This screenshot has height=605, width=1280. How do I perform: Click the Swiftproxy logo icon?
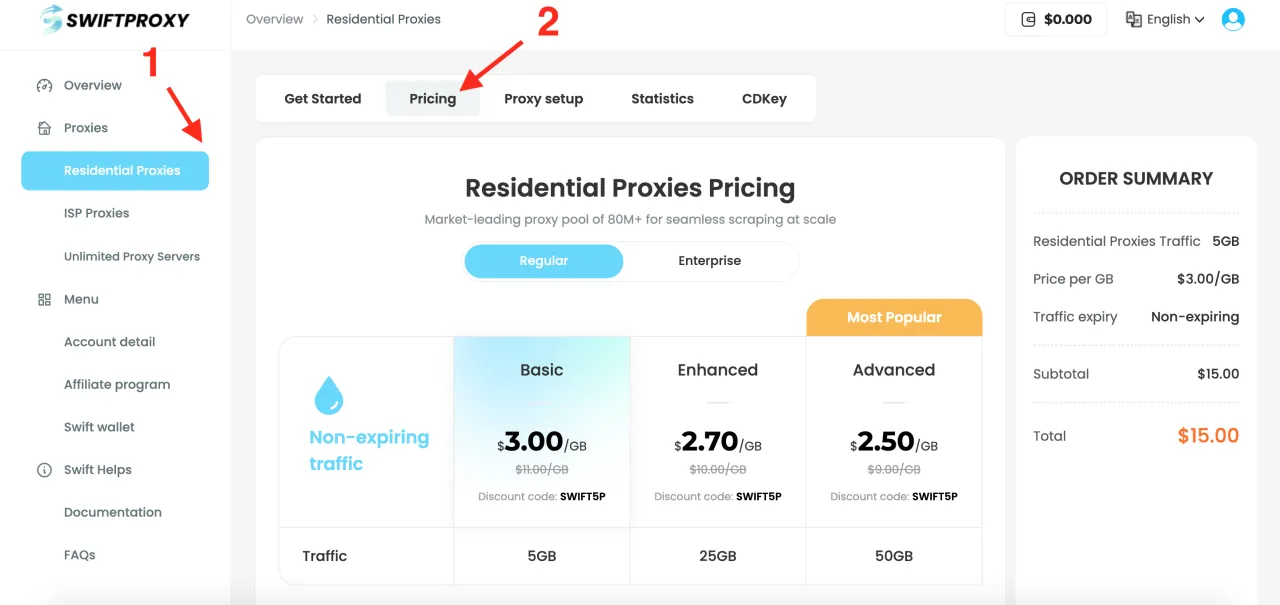[51, 19]
